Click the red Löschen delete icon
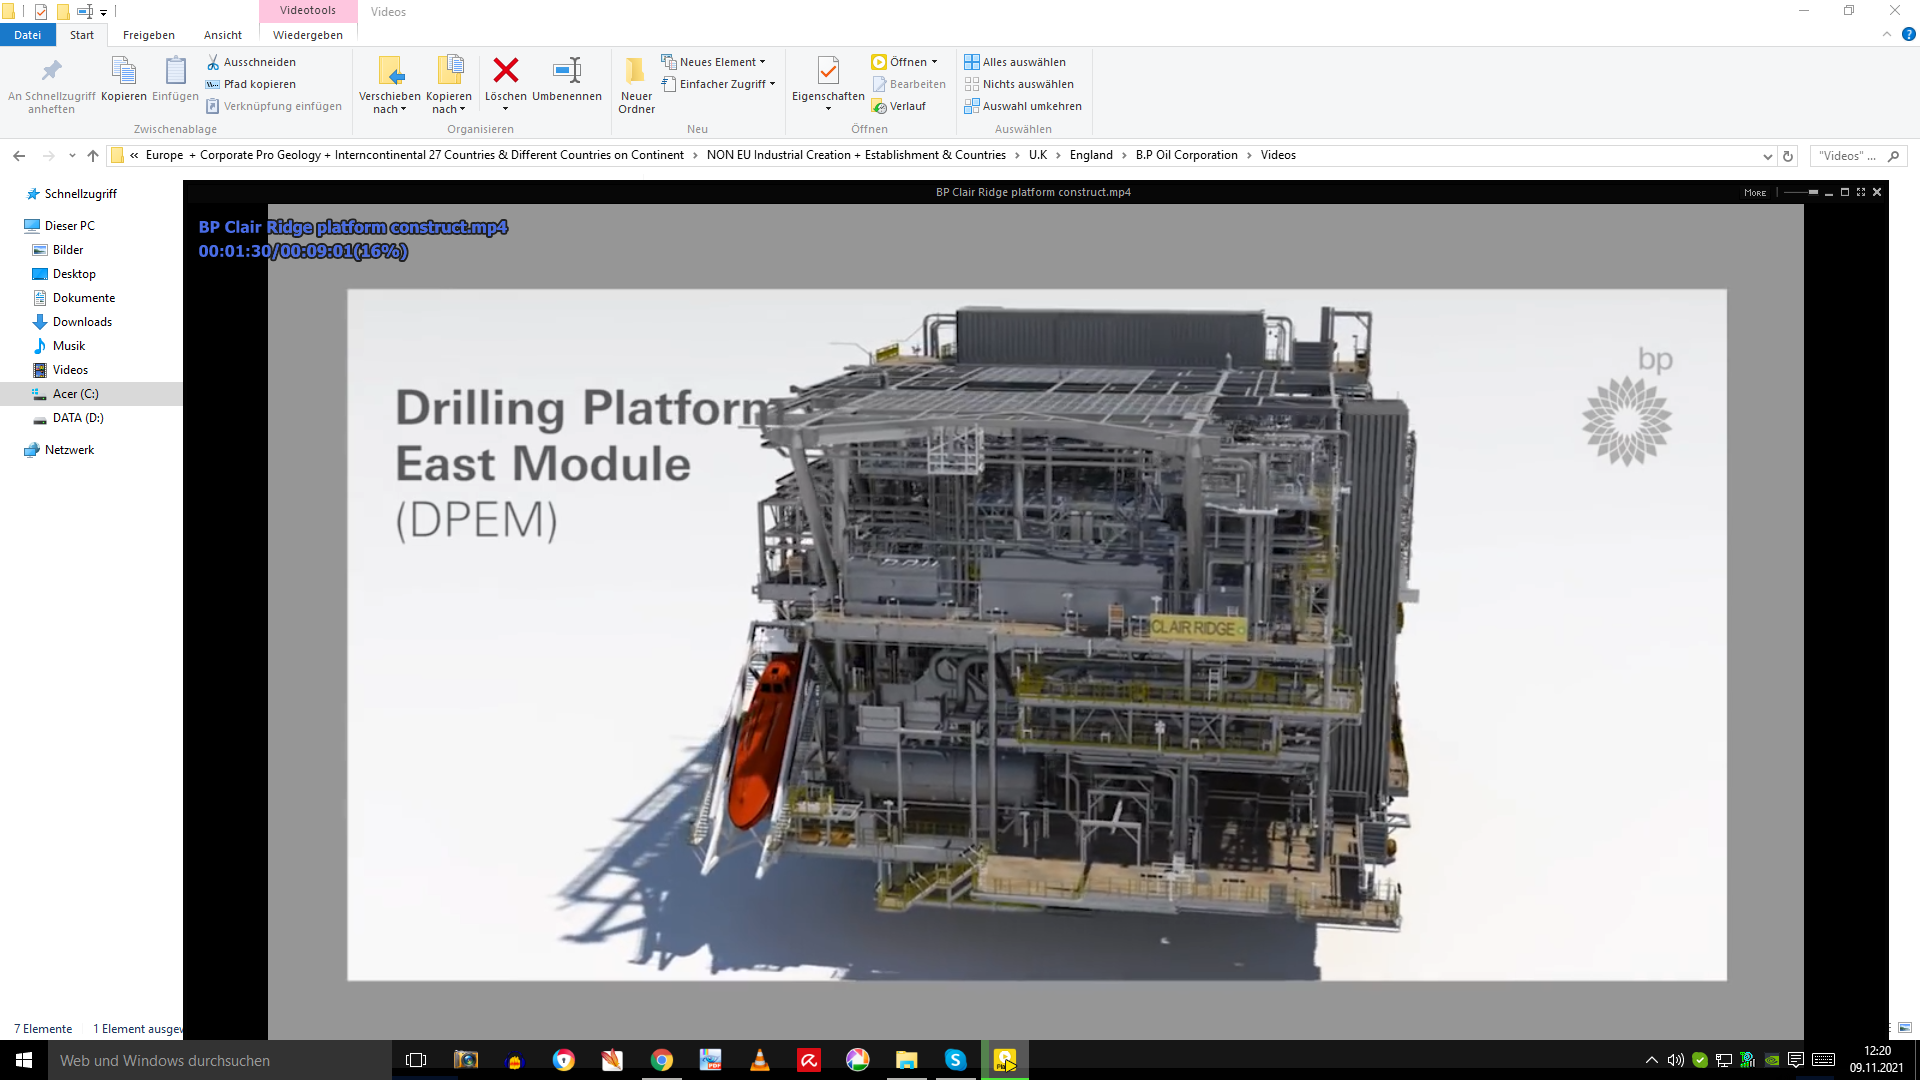This screenshot has width=1920, height=1080. [x=506, y=70]
